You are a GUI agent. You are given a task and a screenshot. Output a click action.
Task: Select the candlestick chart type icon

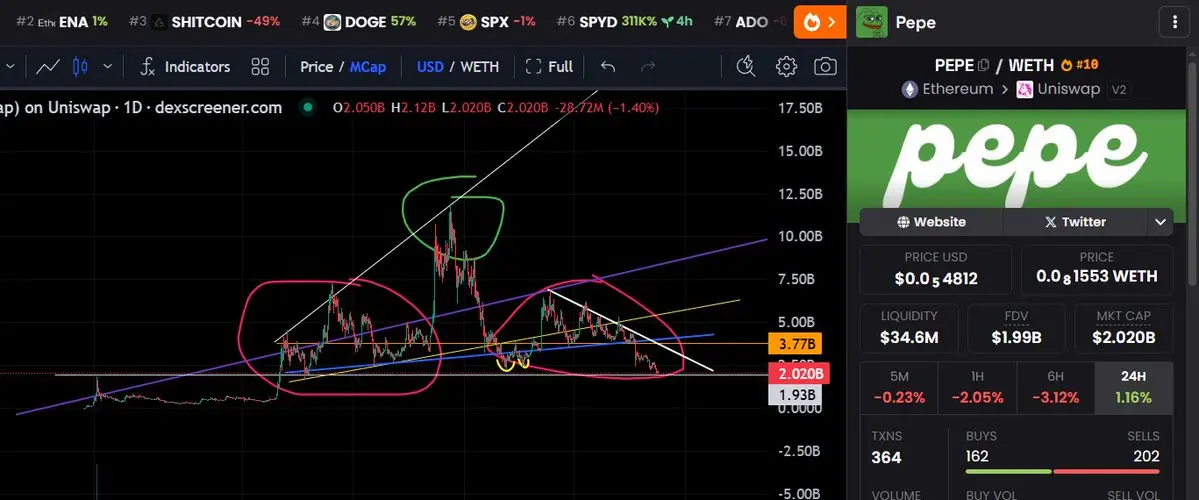point(80,67)
